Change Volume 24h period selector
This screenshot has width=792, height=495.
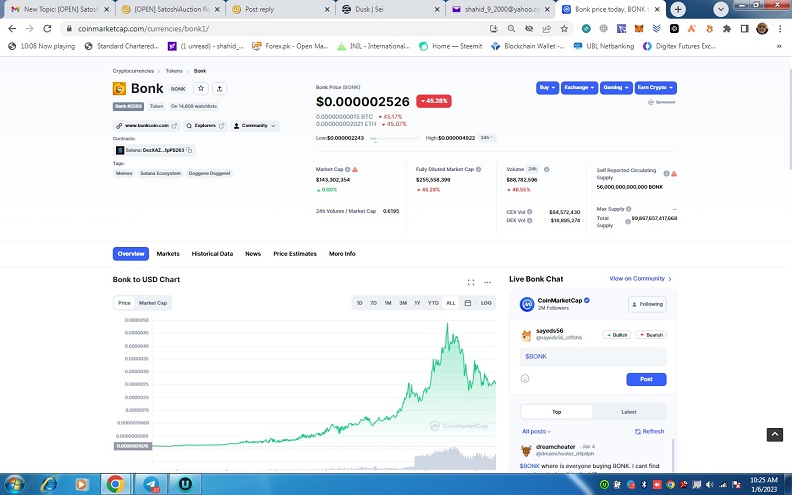pos(532,169)
